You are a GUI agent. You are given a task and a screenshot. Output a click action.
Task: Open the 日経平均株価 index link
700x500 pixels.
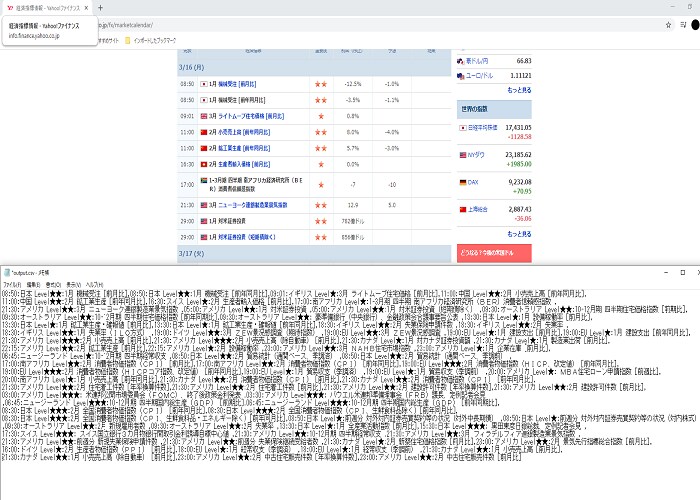pyautogui.click(x=482, y=128)
